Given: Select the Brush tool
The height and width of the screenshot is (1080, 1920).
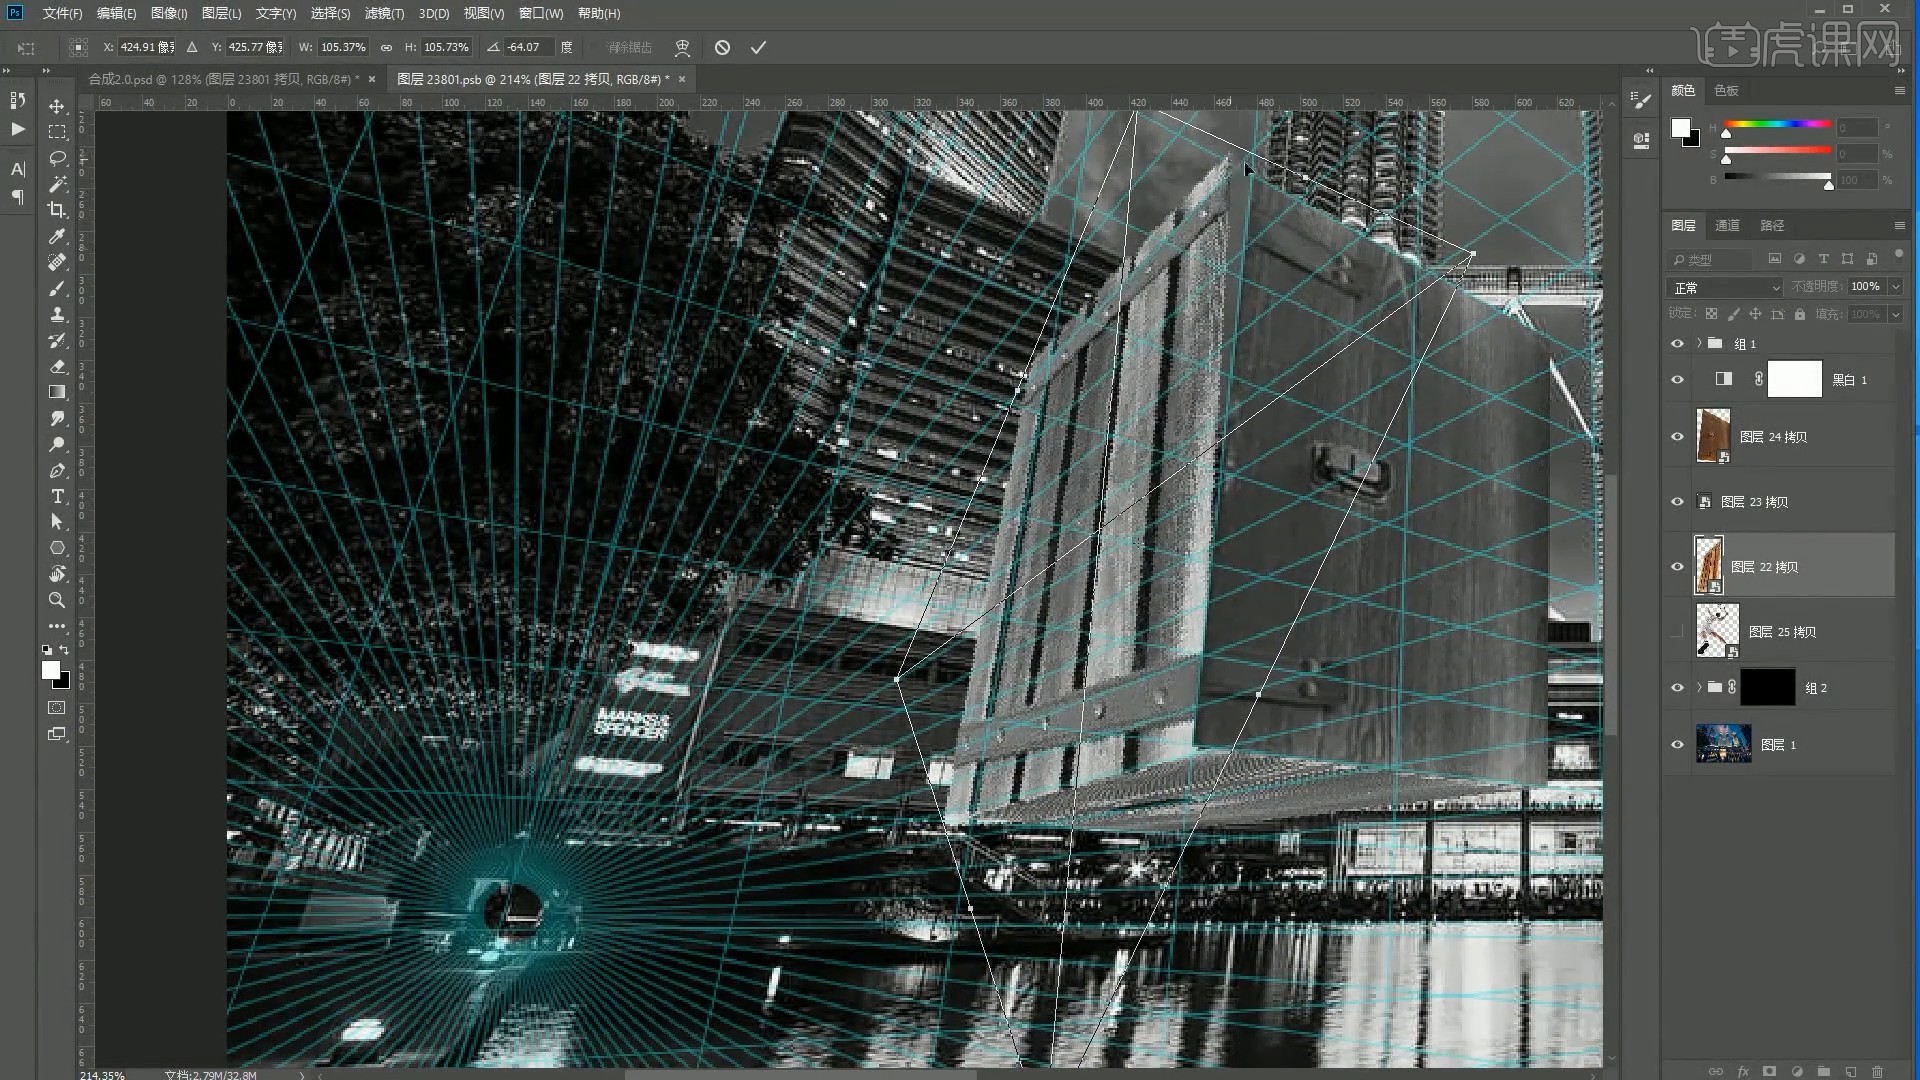Looking at the screenshot, I should point(57,288).
